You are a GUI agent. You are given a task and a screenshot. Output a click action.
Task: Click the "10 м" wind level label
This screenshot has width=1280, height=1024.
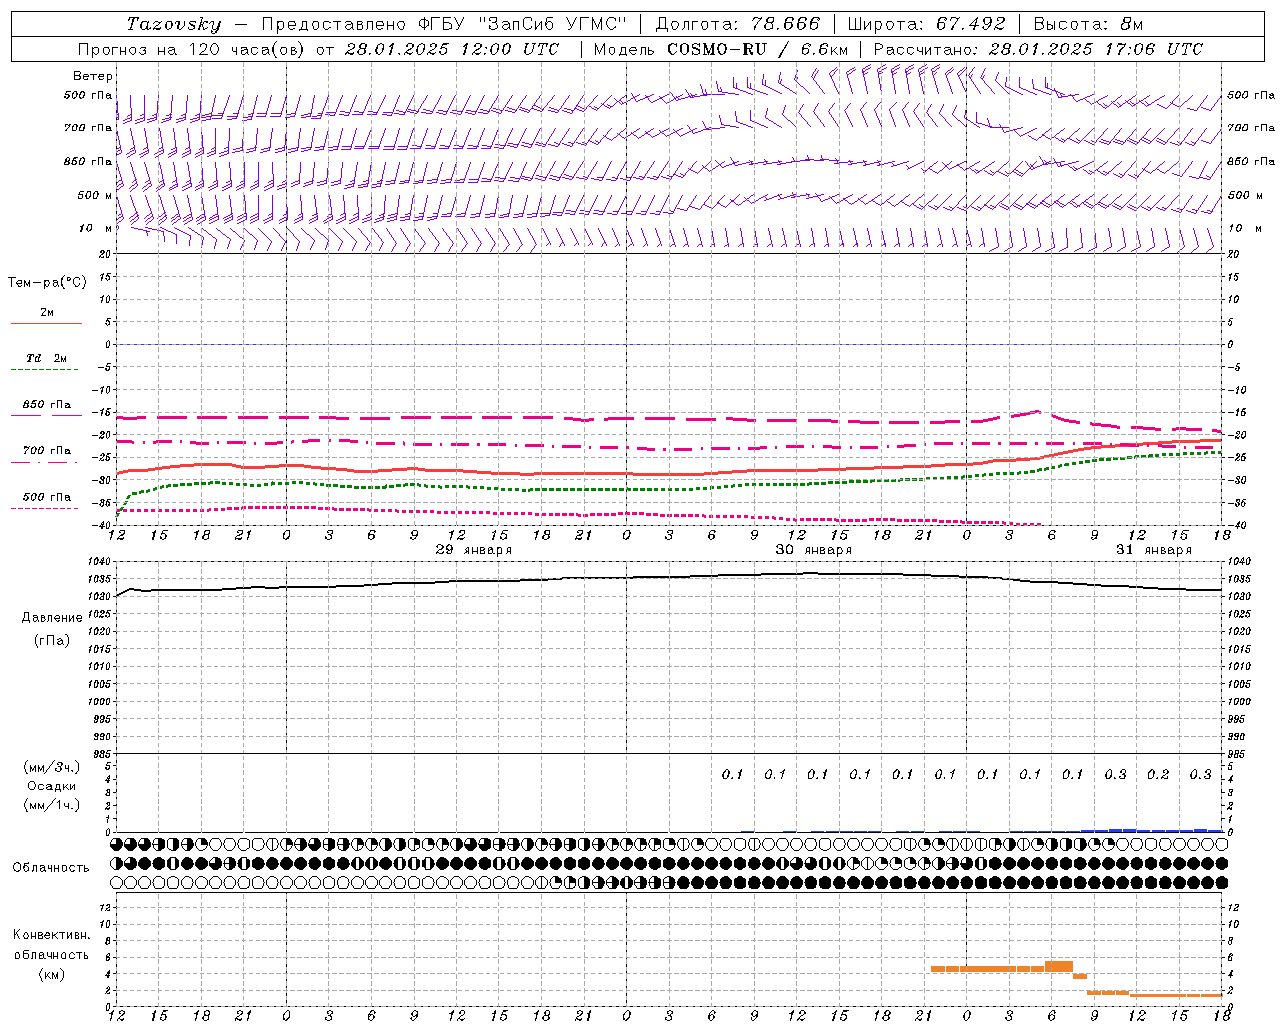click(96, 228)
